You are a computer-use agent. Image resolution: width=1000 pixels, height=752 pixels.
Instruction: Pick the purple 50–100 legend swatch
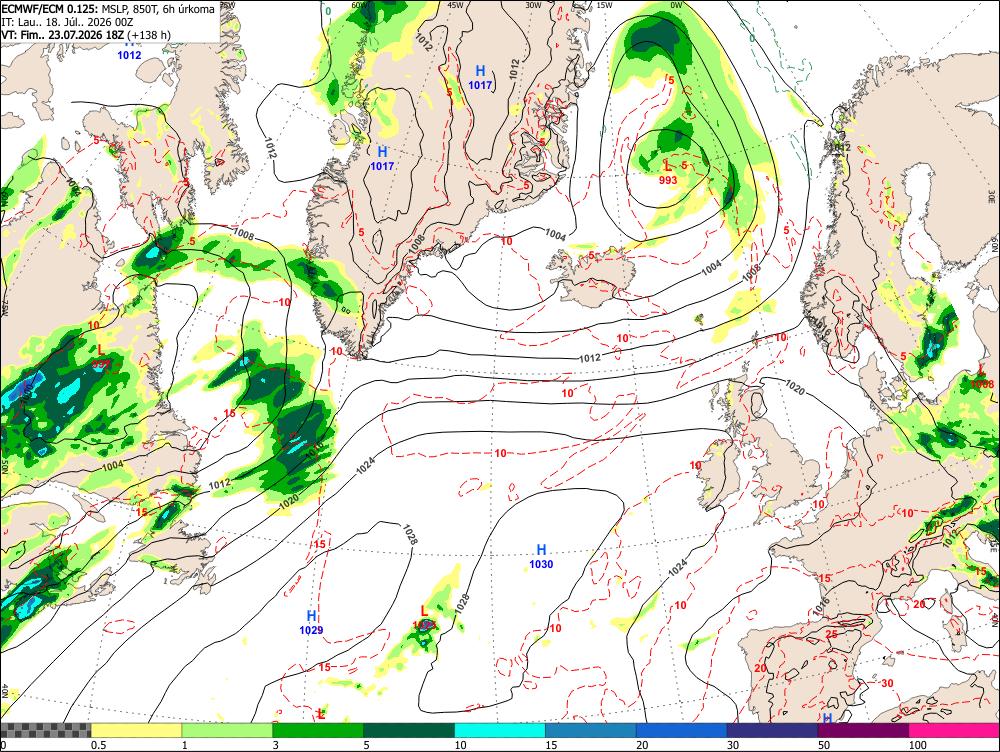(864, 730)
